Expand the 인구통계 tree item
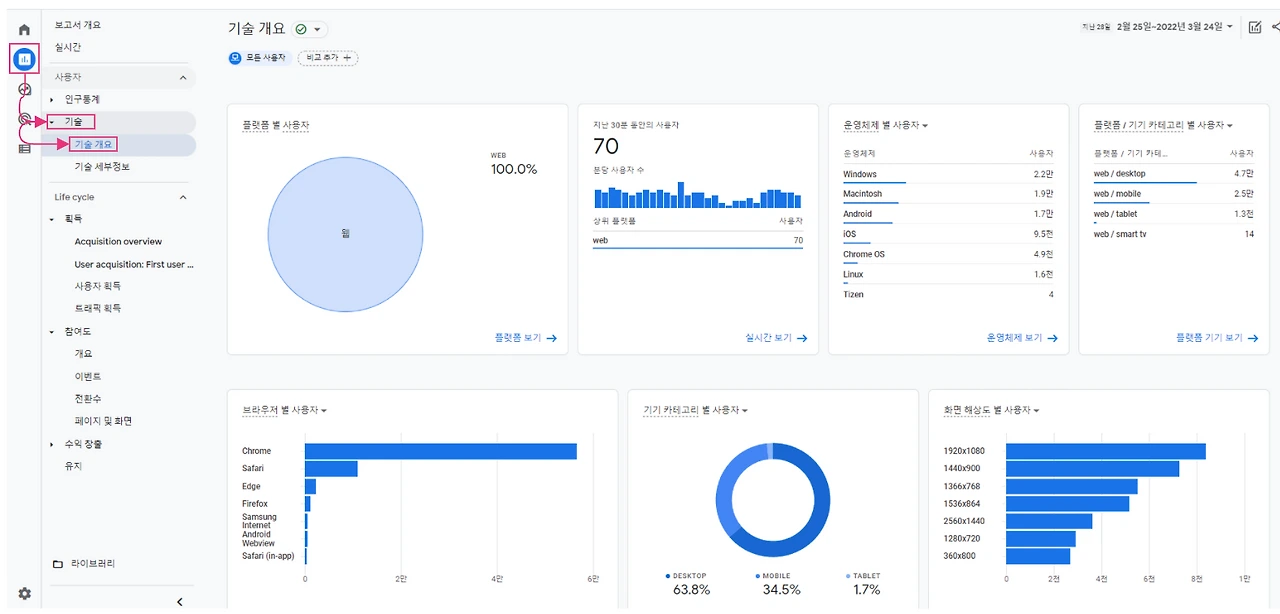 point(51,100)
